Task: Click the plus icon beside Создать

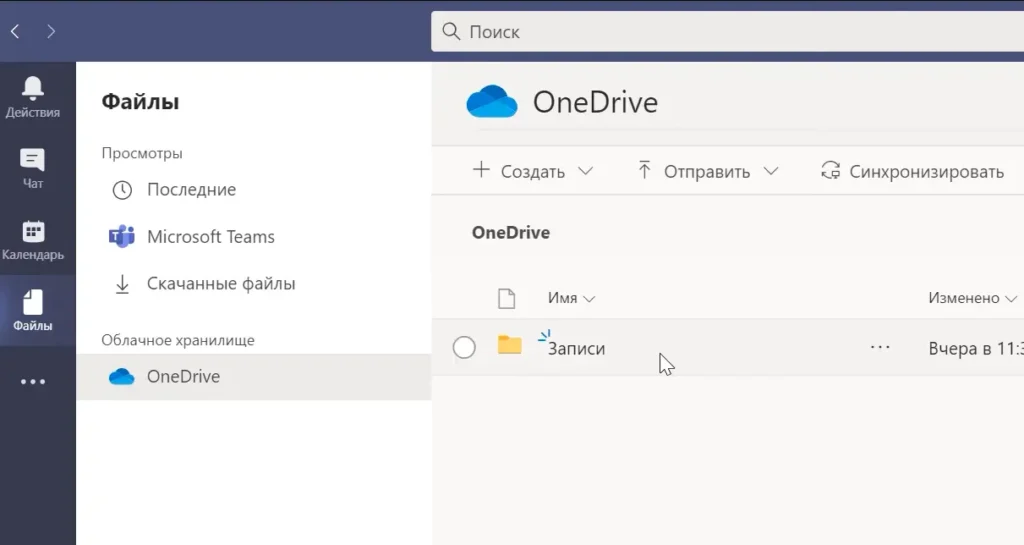Action: coord(481,170)
